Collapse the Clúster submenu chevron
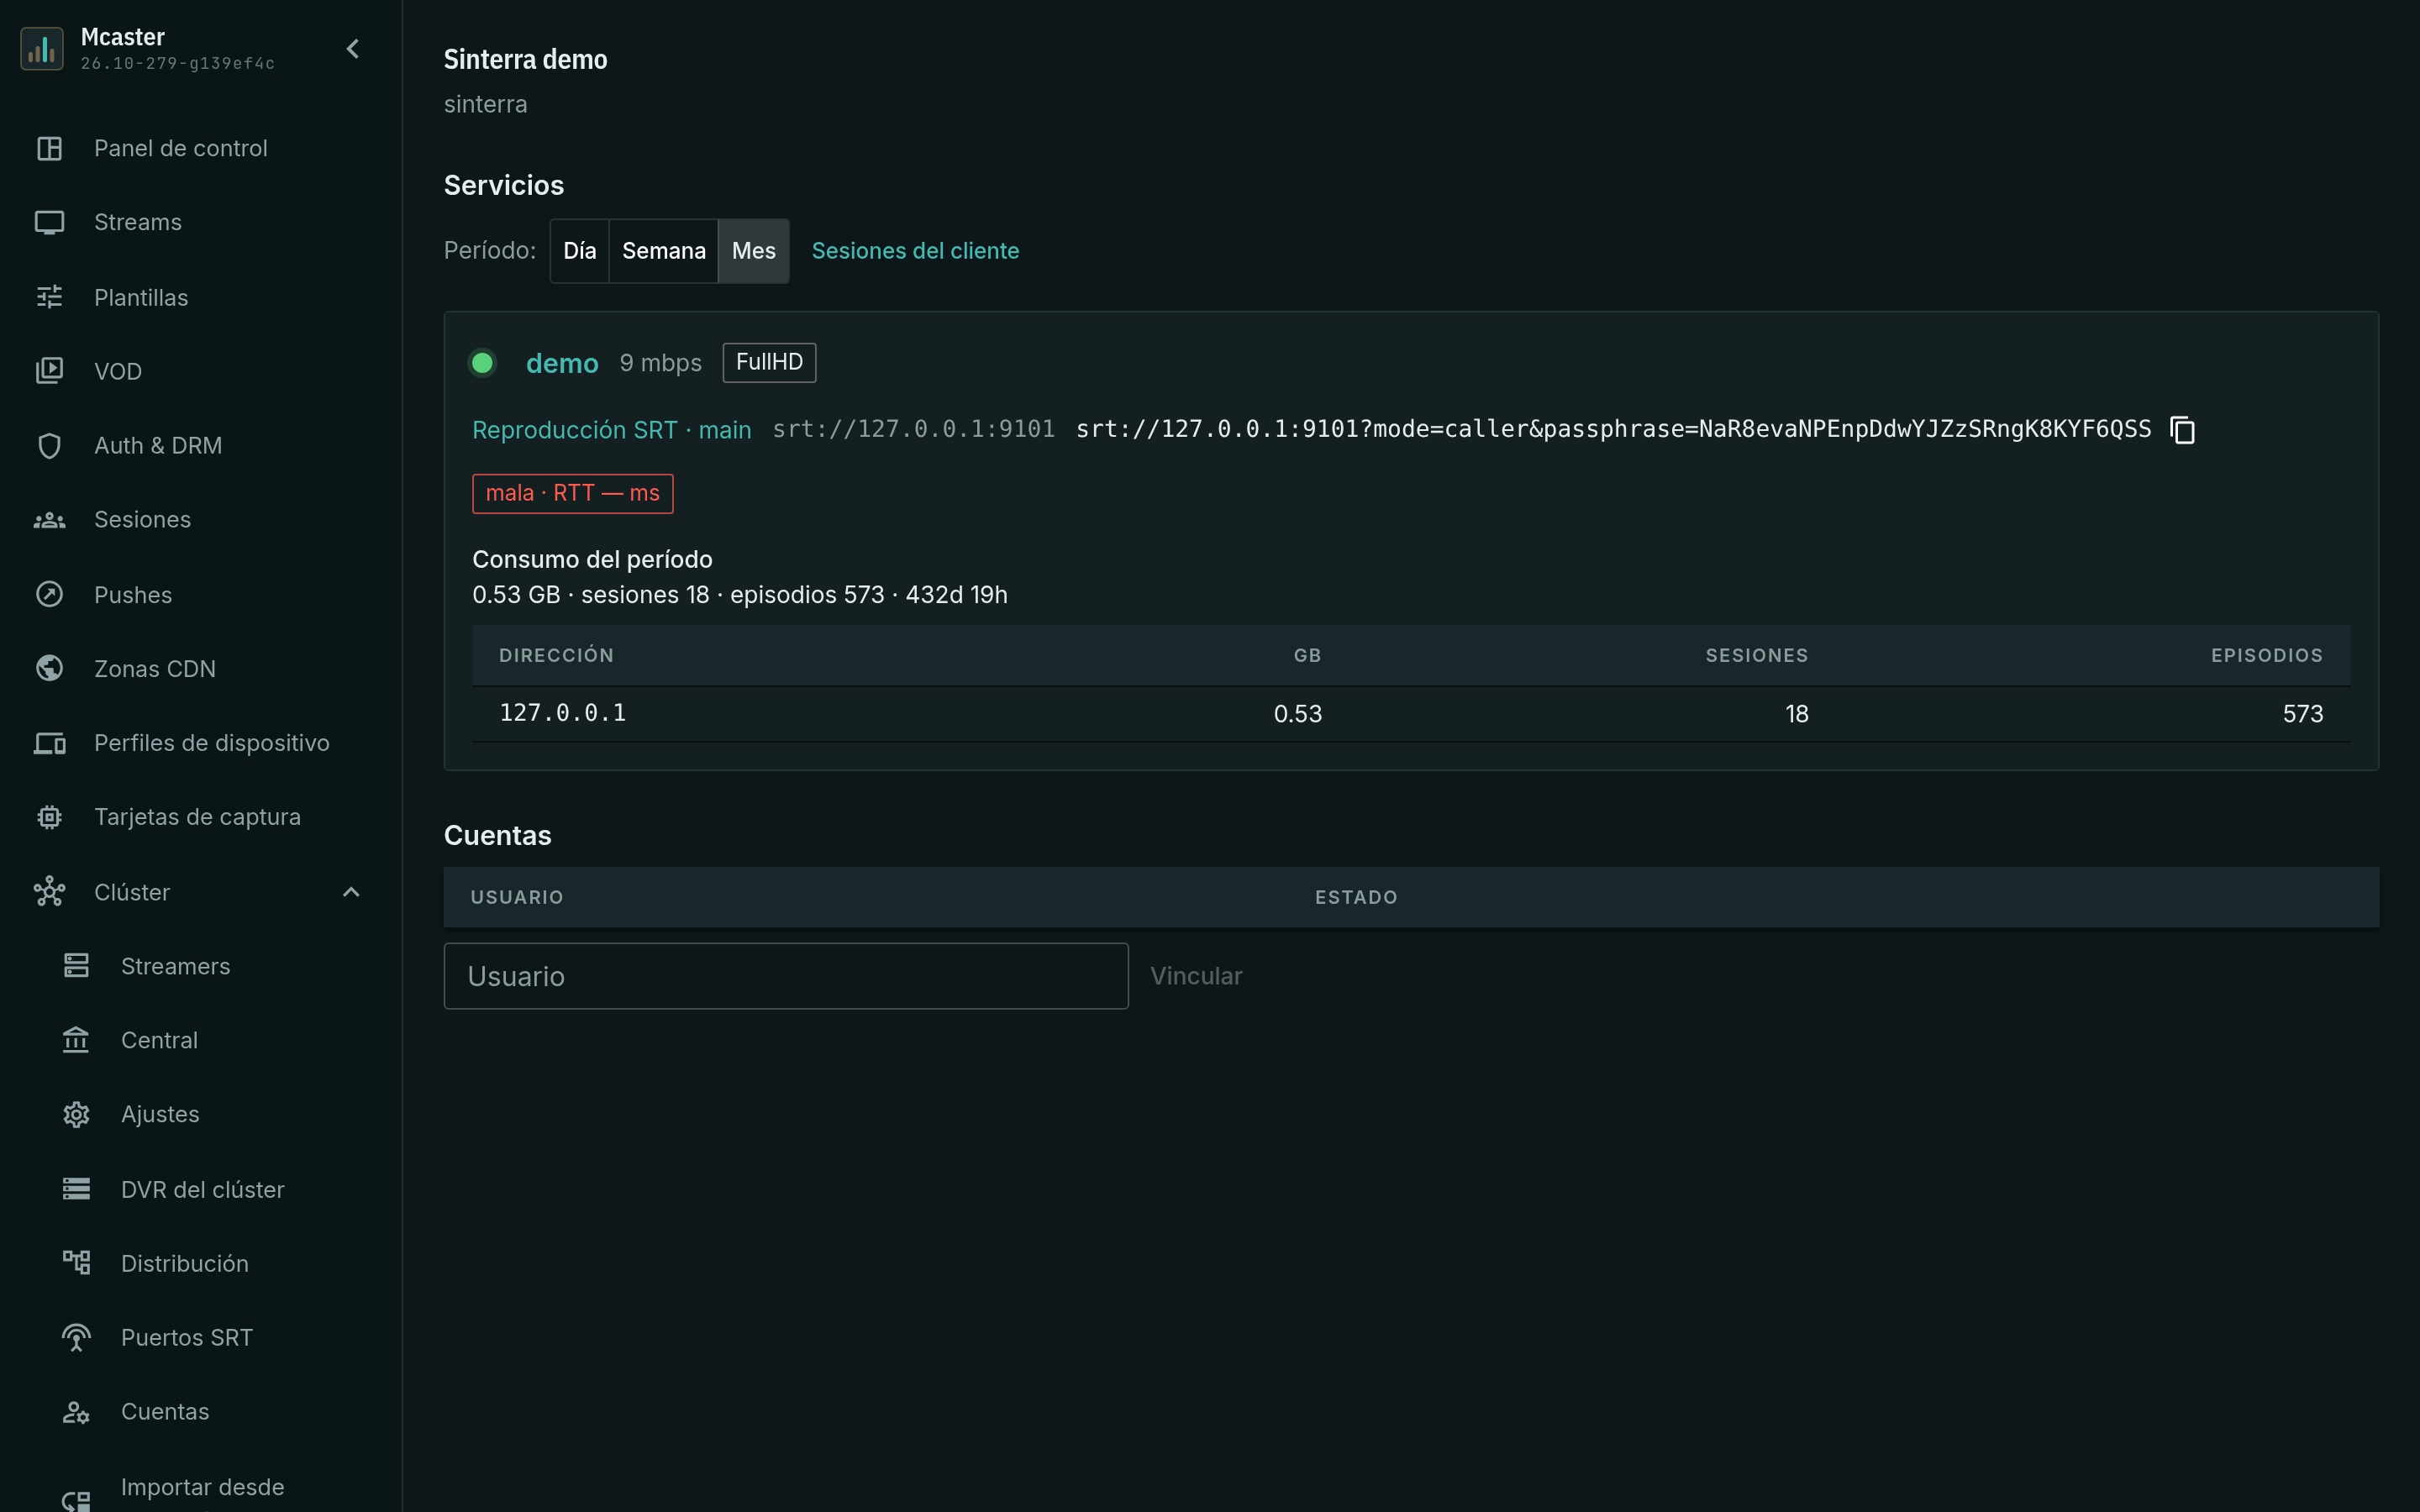The image size is (2420, 1512). 351,892
